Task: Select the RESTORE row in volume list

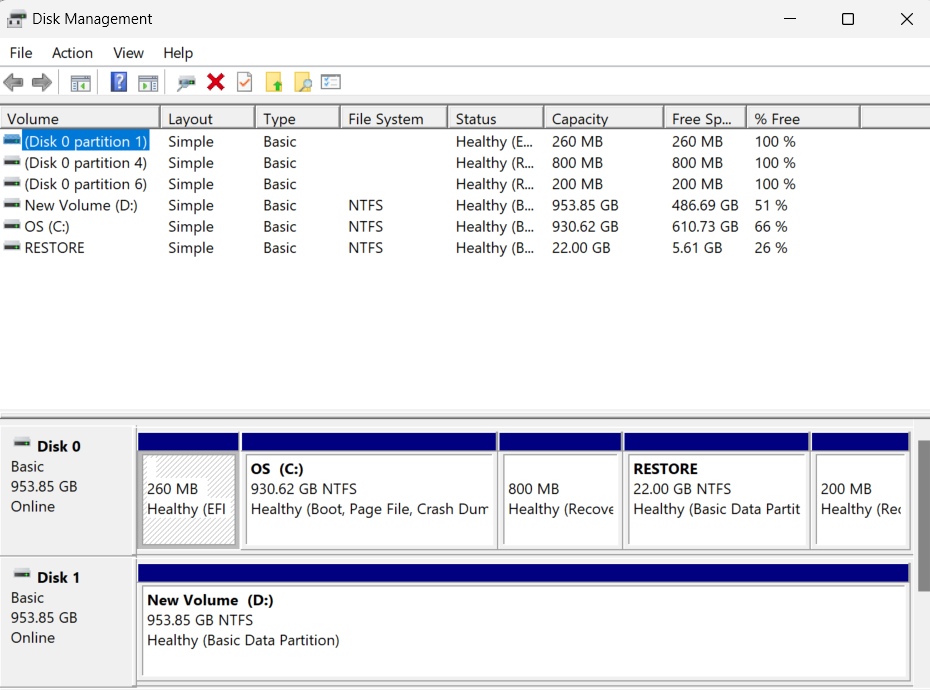Action: 54,248
